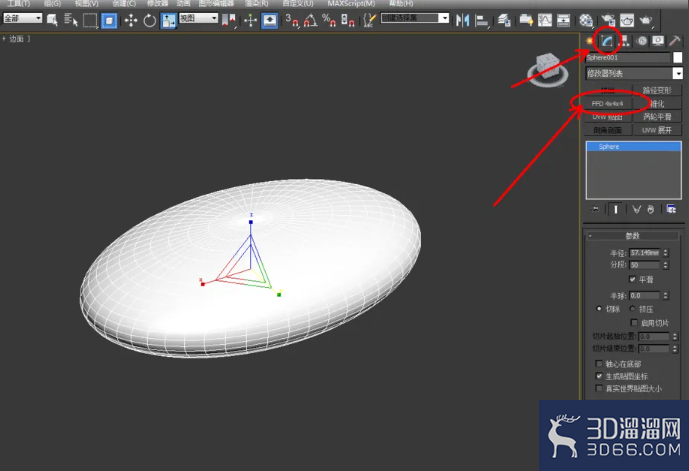Select Sphere in modifier stack
Image resolution: width=689 pixels, height=471 pixels.
tap(633, 147)
